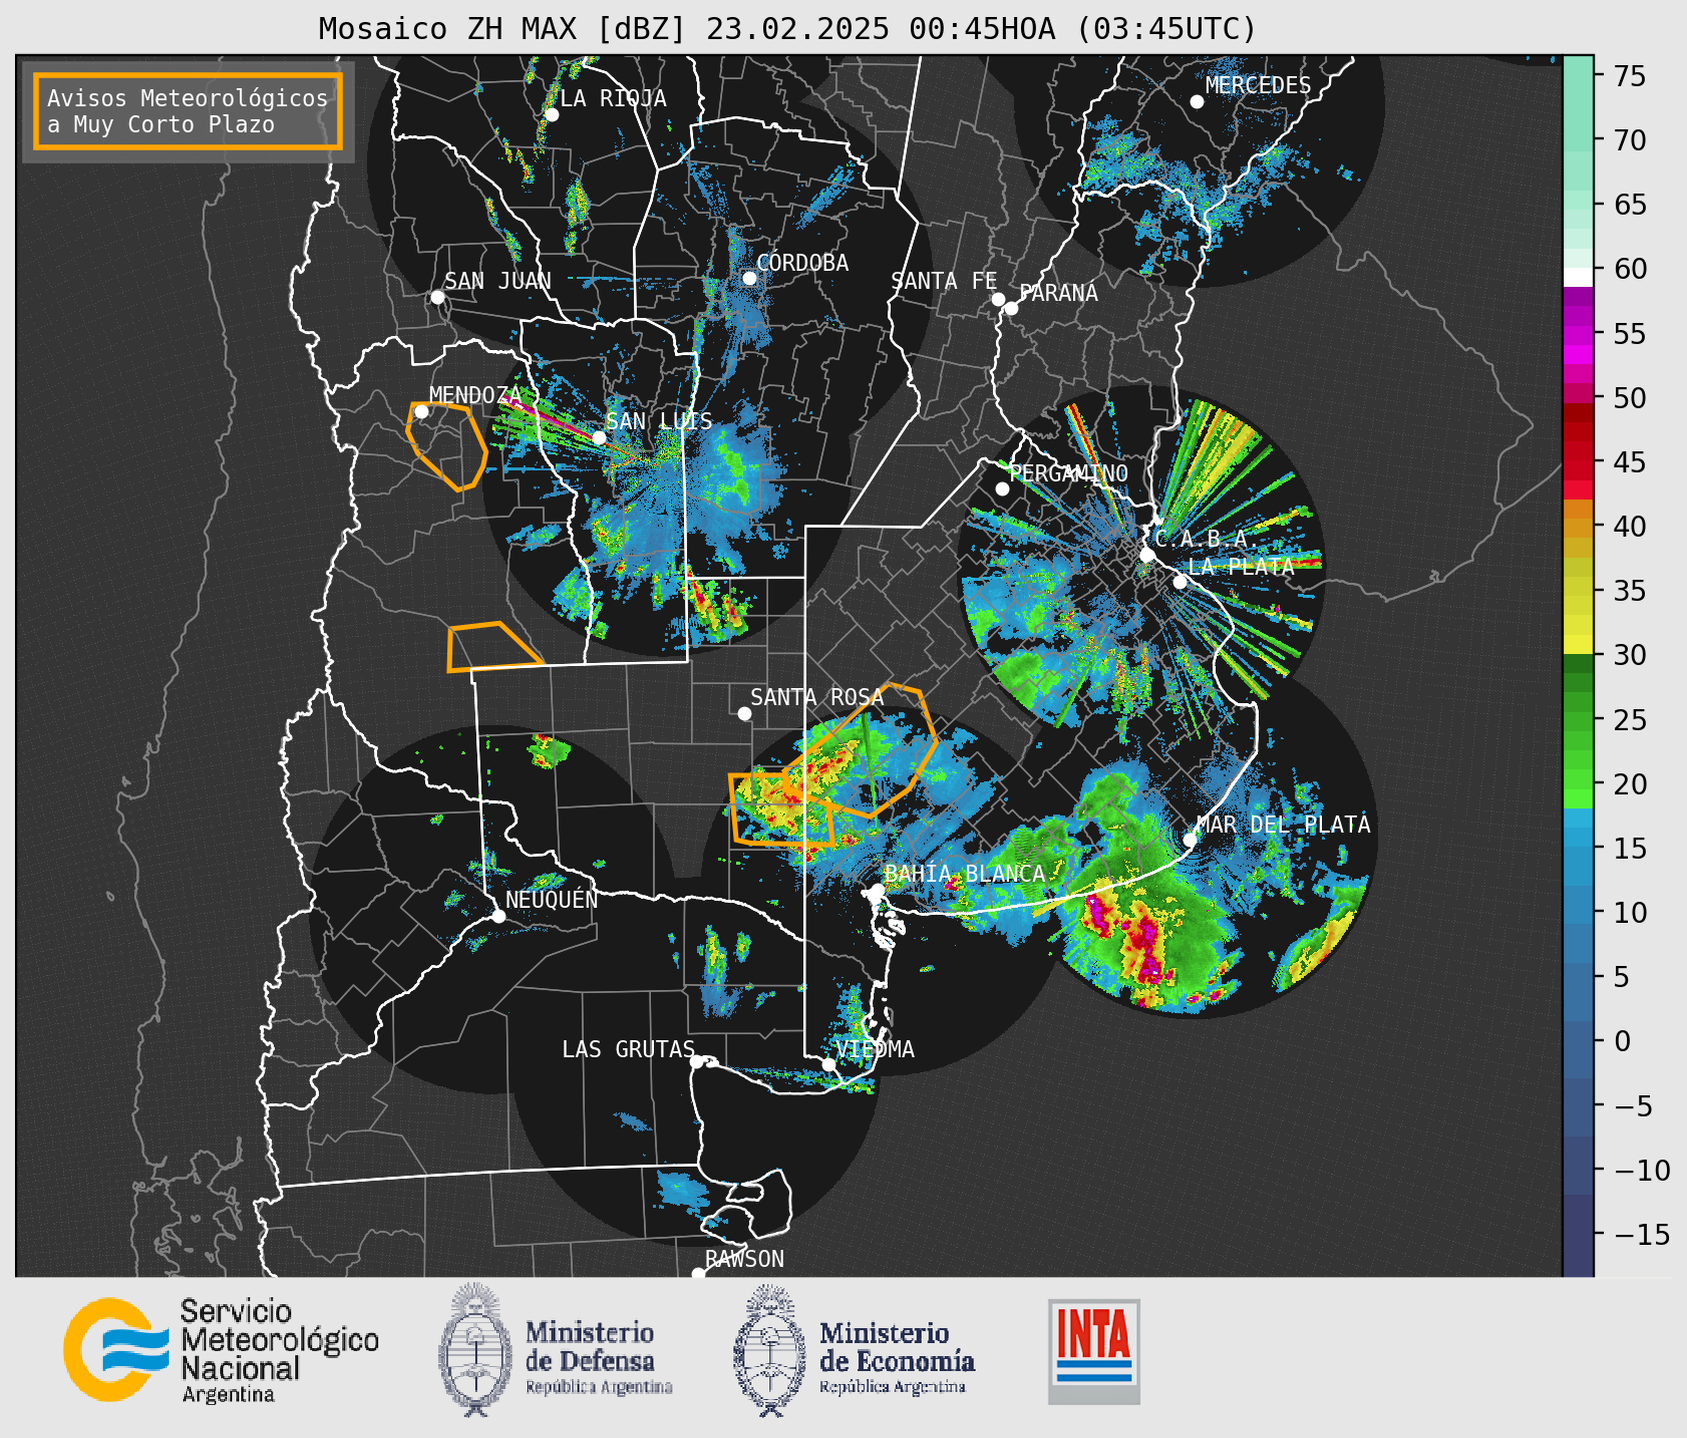Click the CORDOBA city label
Image resolution: width=1687 pixels, height=1438 pixels.
coord(802,263)
